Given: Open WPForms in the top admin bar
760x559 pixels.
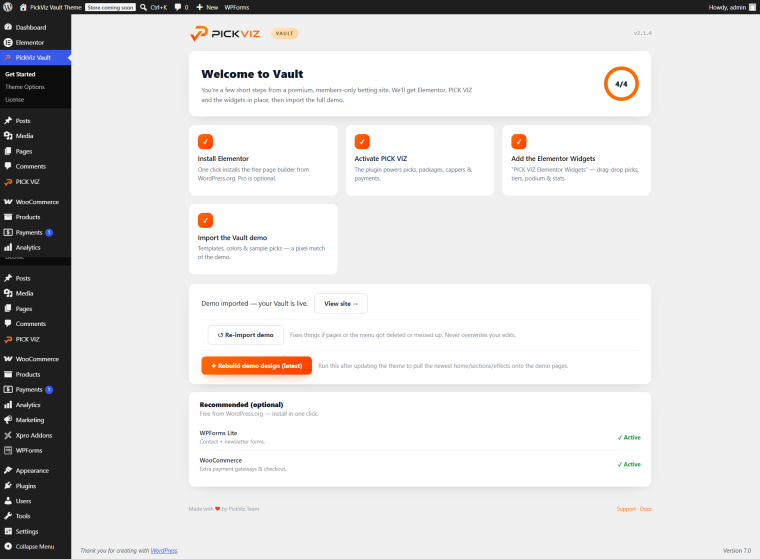Looking at the screenshot, I should (x=237, y=7).
